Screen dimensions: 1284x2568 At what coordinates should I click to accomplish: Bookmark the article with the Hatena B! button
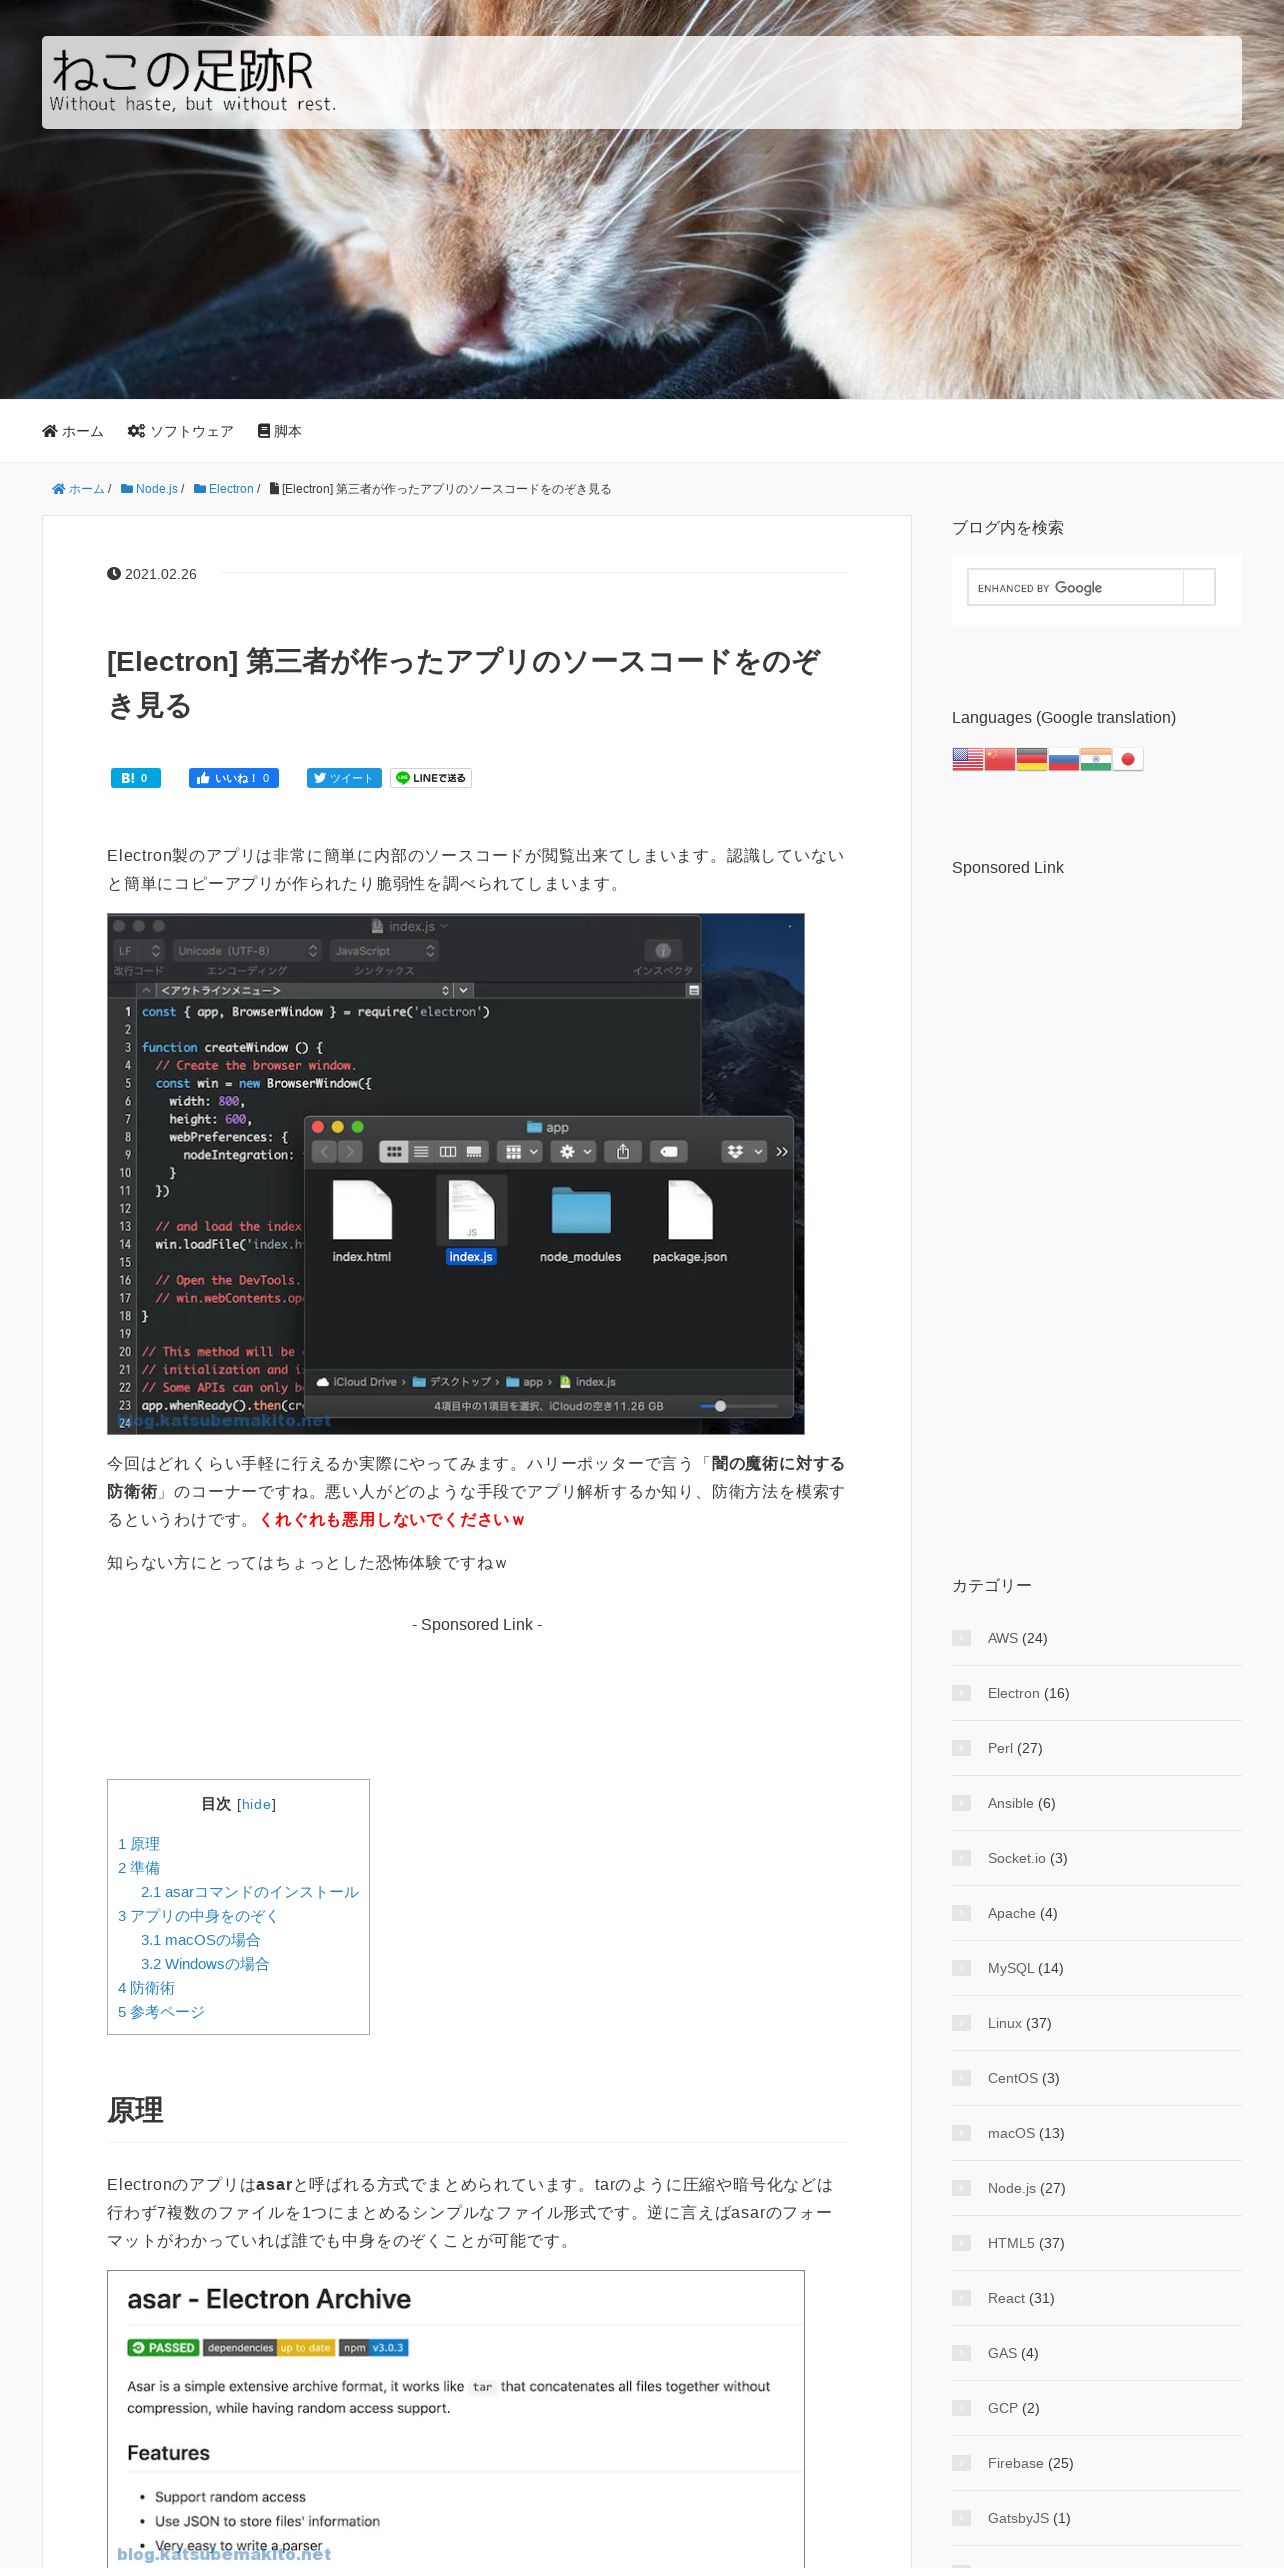coord(136,778)
